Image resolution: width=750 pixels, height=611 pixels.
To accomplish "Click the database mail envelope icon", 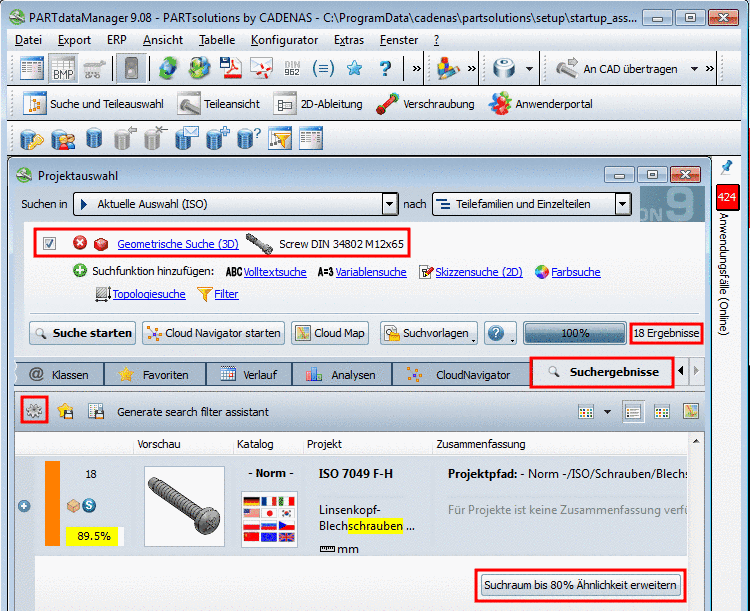I will pyautogui.click(x=187, y=139).
